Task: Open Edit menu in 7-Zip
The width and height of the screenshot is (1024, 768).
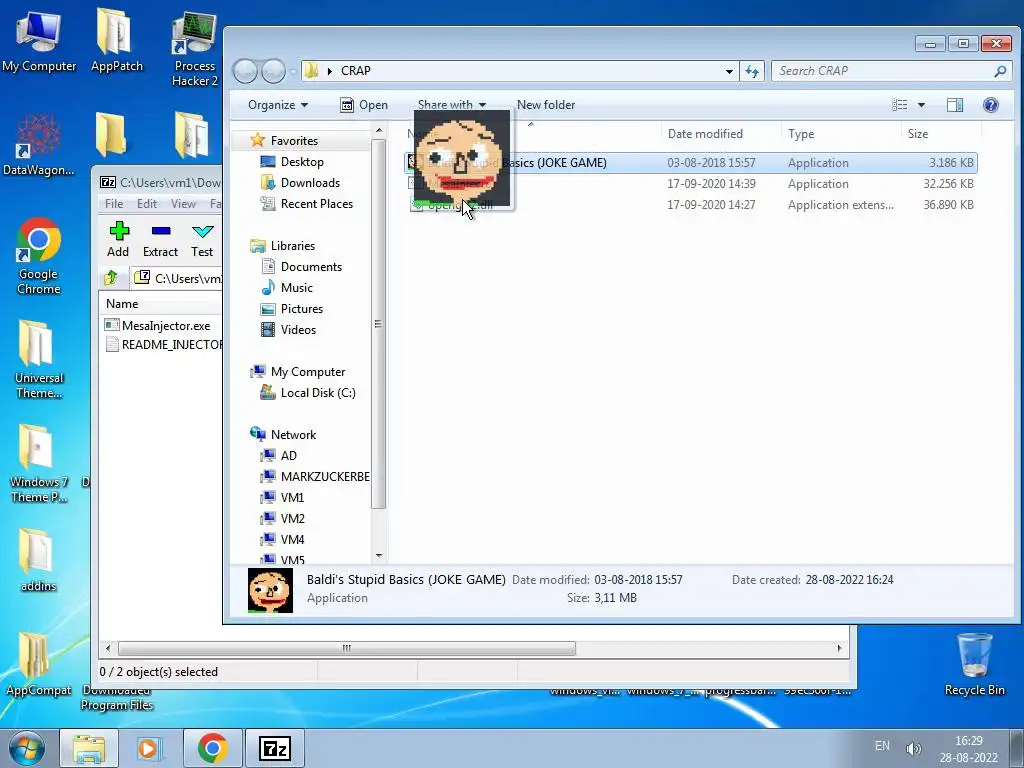Action: (146, 204)
